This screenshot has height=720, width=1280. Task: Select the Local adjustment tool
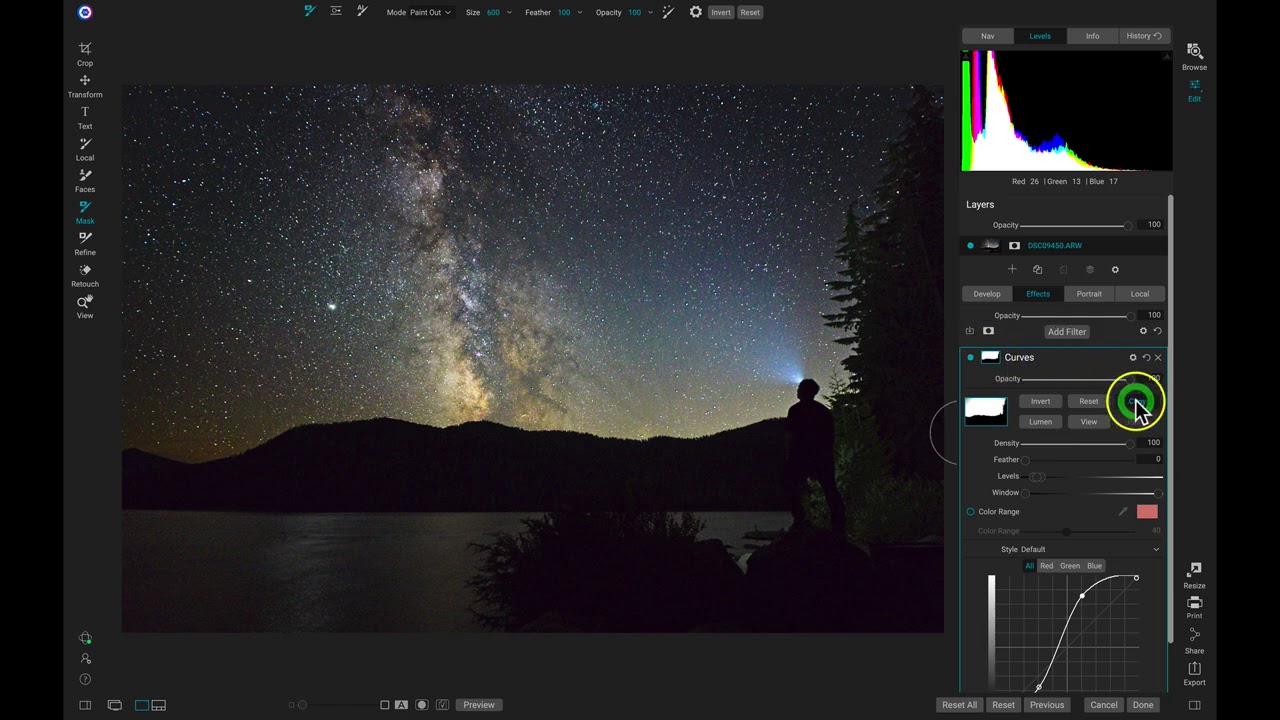click(85, 149)
